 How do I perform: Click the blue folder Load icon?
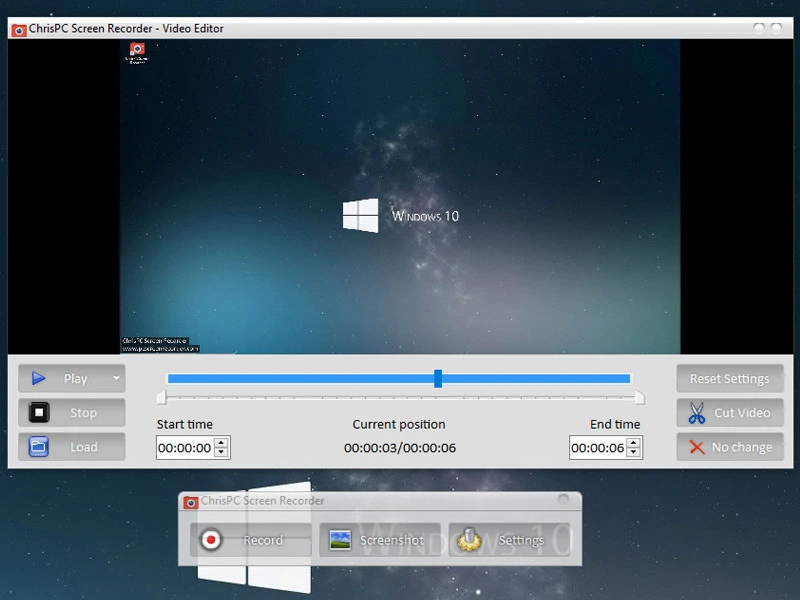(39, 447)
